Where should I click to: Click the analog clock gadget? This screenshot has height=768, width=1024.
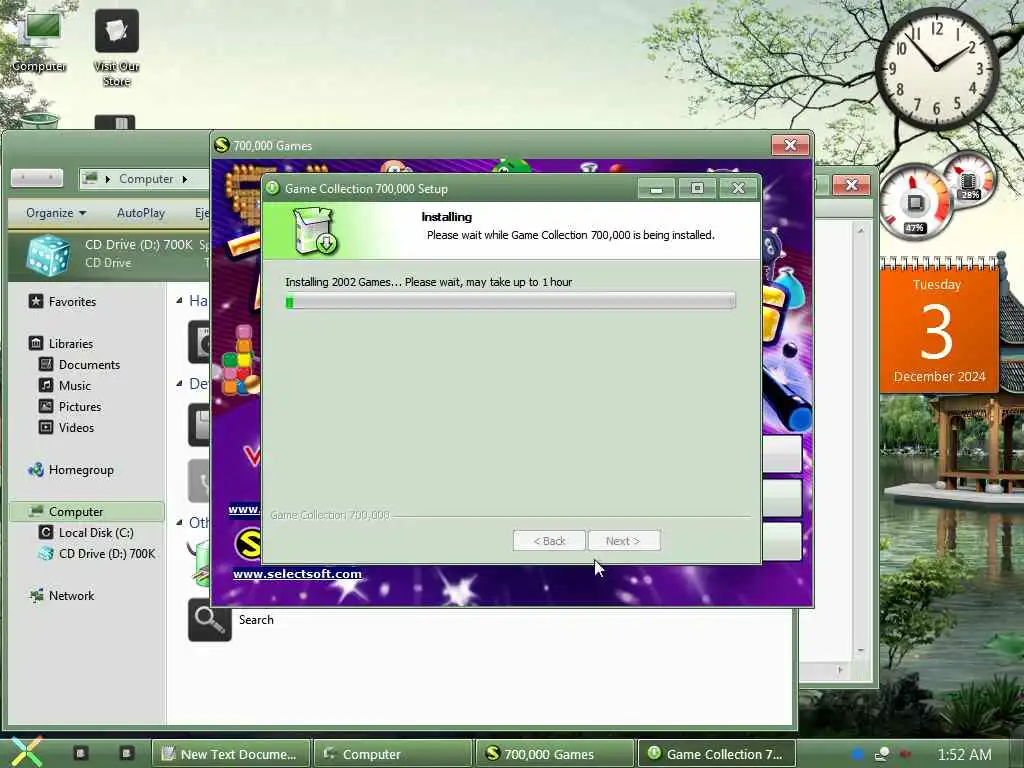coord(936,68)
